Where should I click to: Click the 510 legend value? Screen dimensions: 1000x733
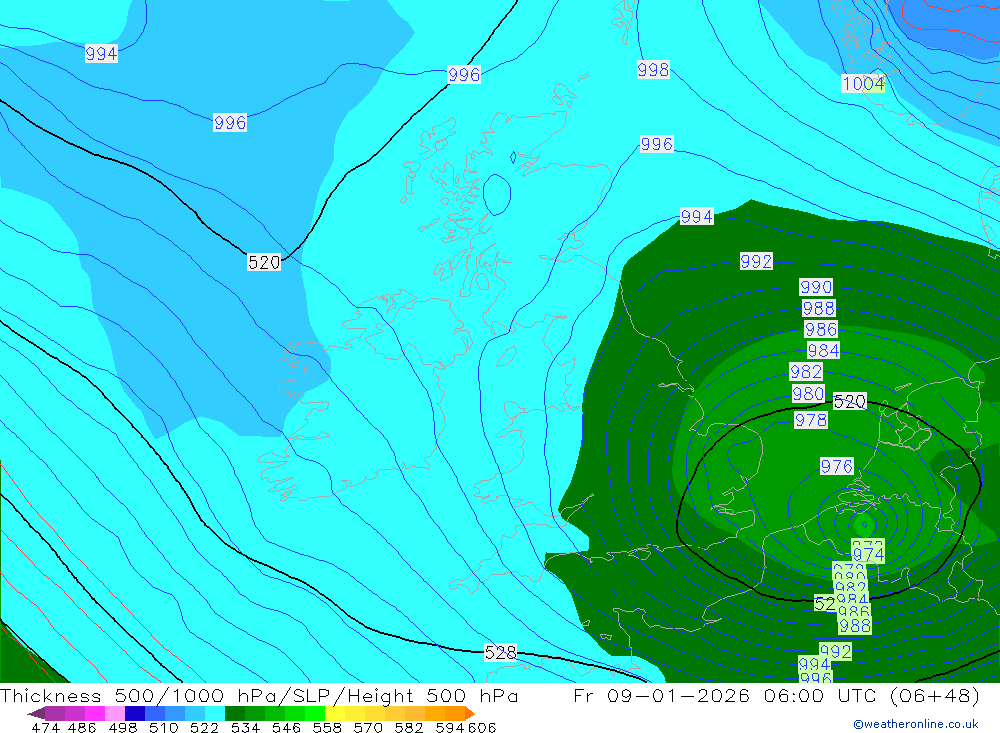[163, 727]
